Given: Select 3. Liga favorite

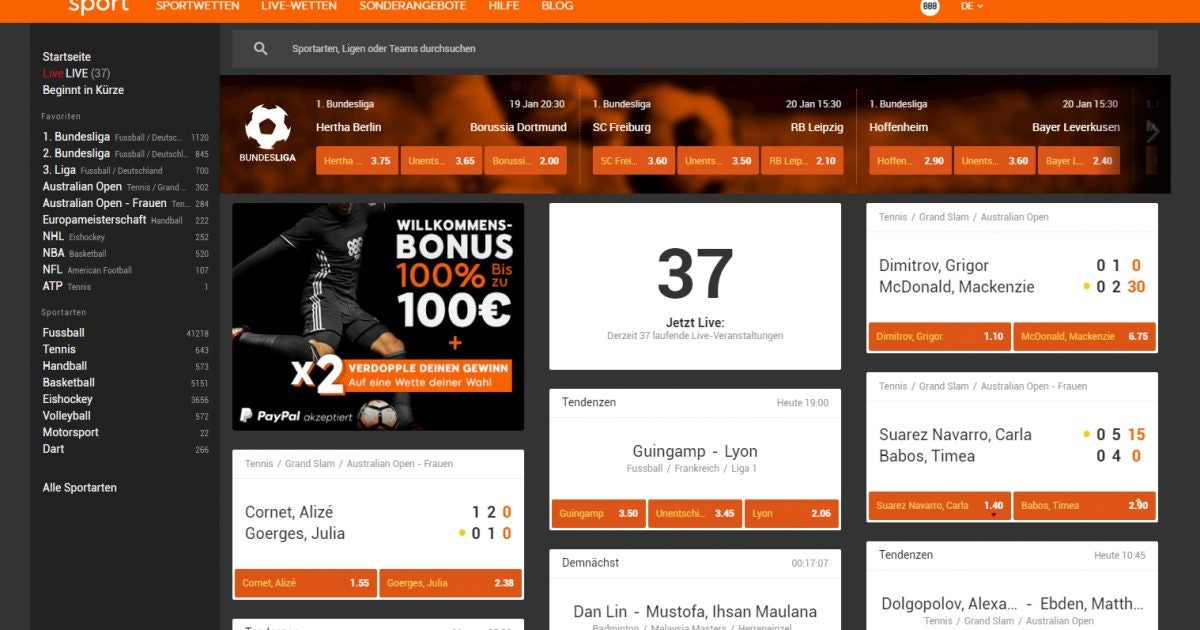Looking at the screenshot, I should [x=125, y=170].
